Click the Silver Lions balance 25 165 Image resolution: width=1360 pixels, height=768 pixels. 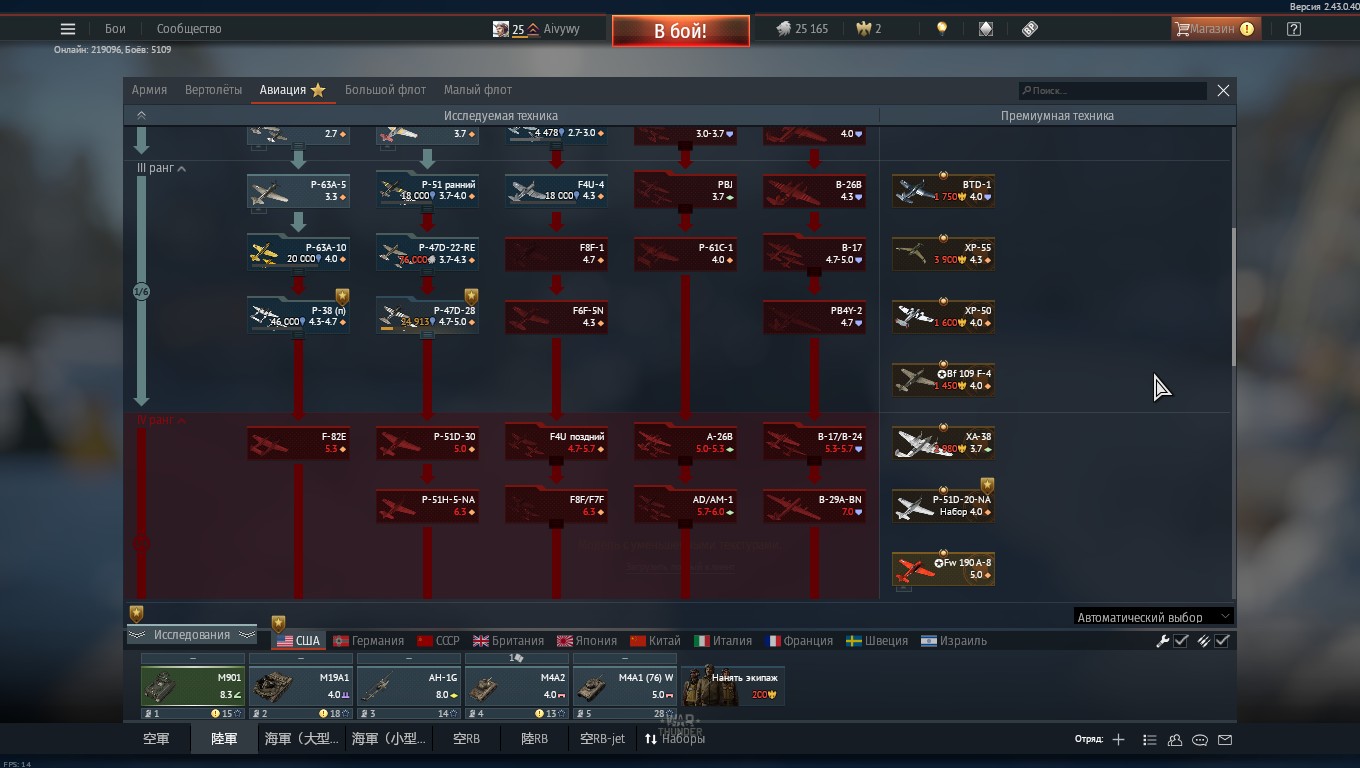(802, 29)
